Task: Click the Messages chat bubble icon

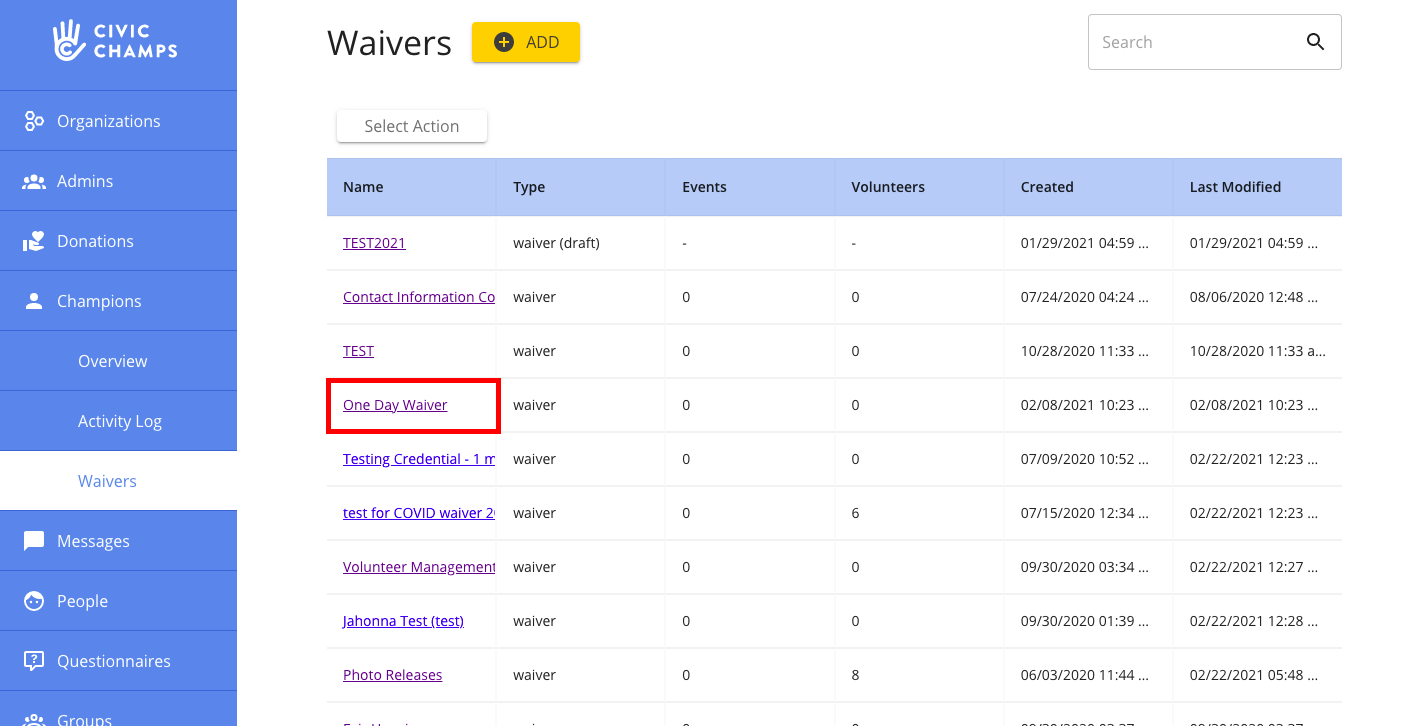Action: click(34, 541)
